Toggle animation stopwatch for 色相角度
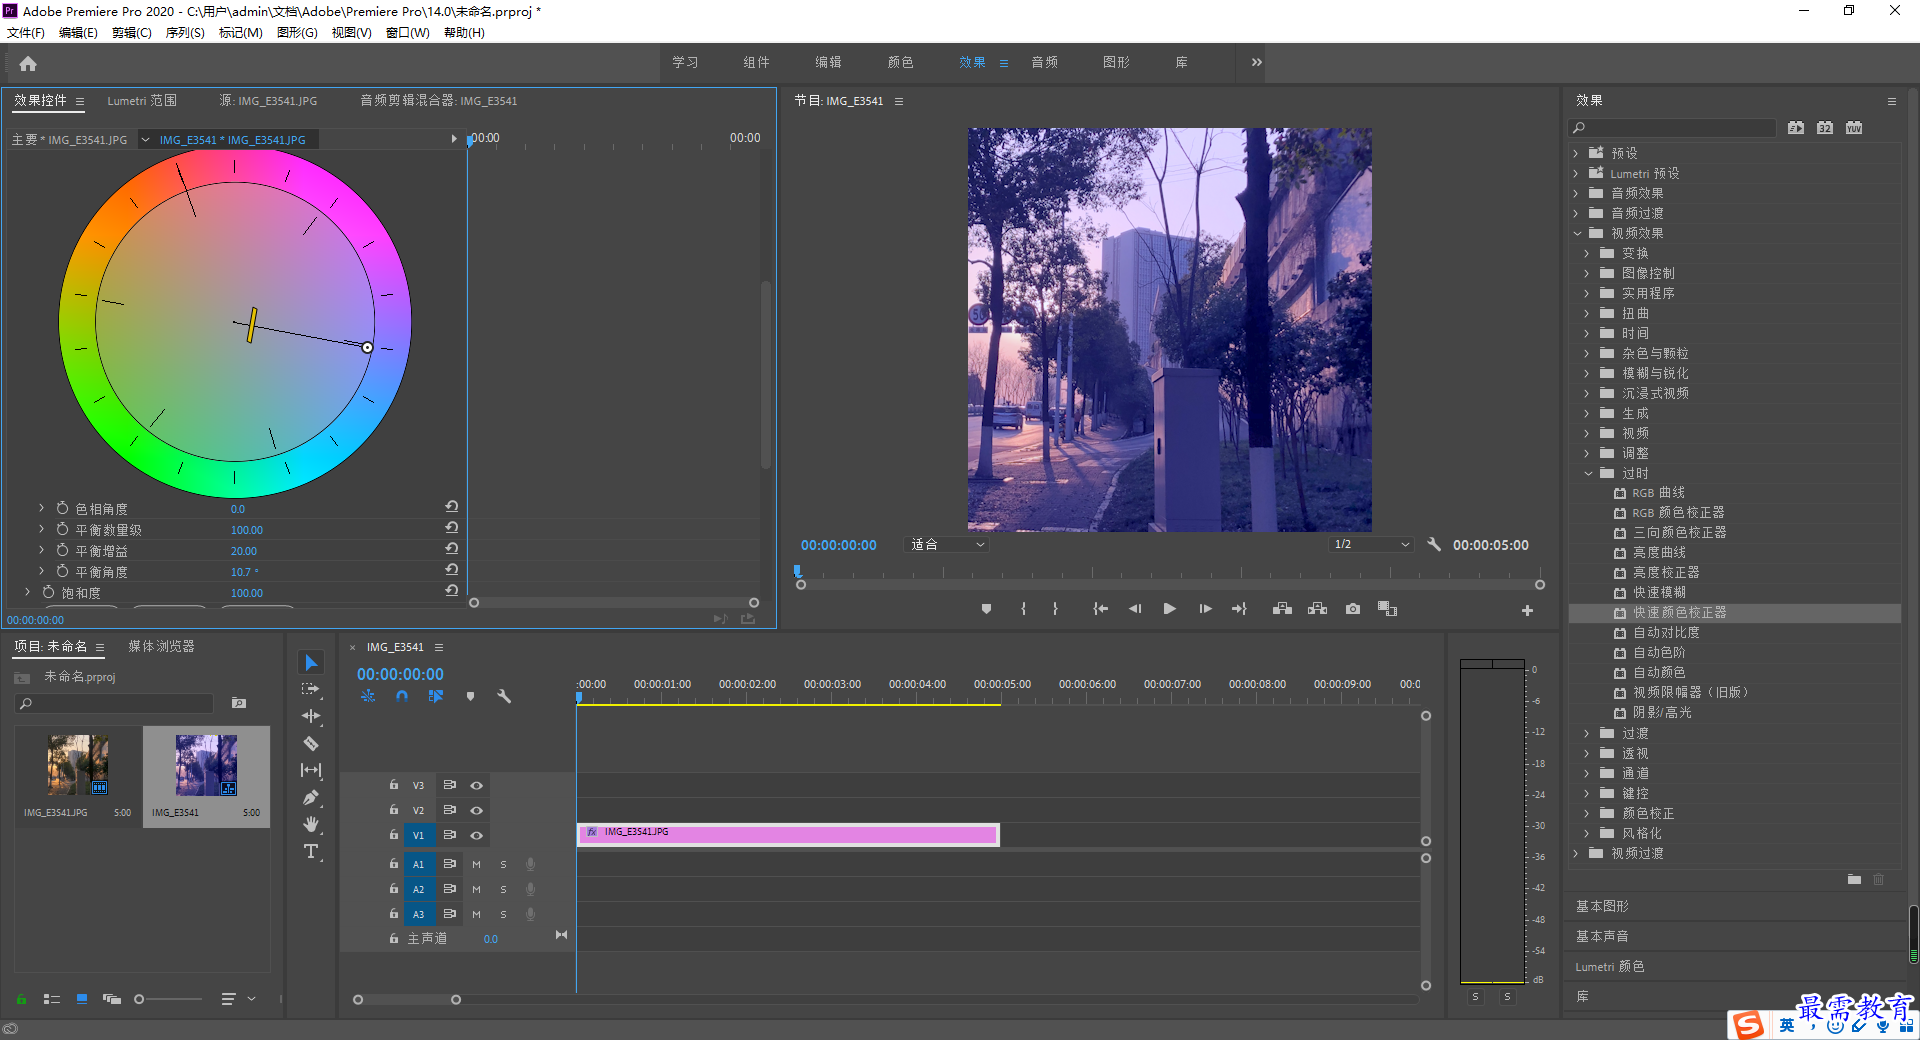 pyautogui.click(x=62, y=508)
